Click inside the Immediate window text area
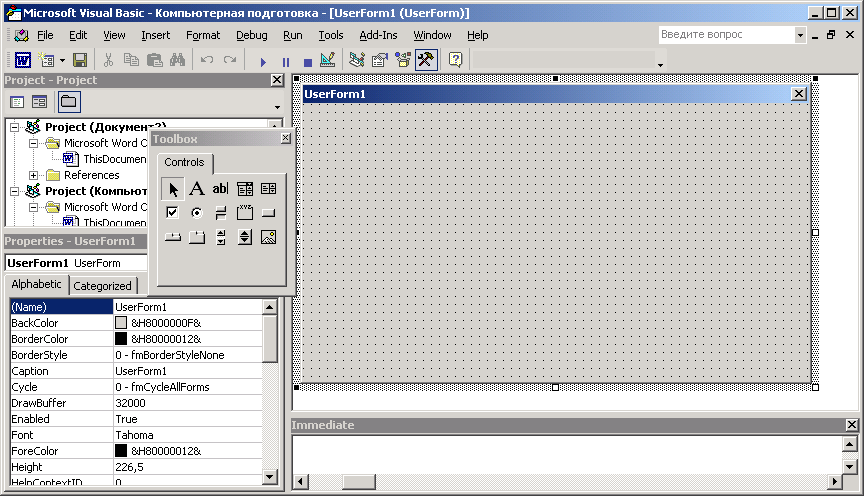Viewport: 864px width, 496px height. (x=566, y=454)
